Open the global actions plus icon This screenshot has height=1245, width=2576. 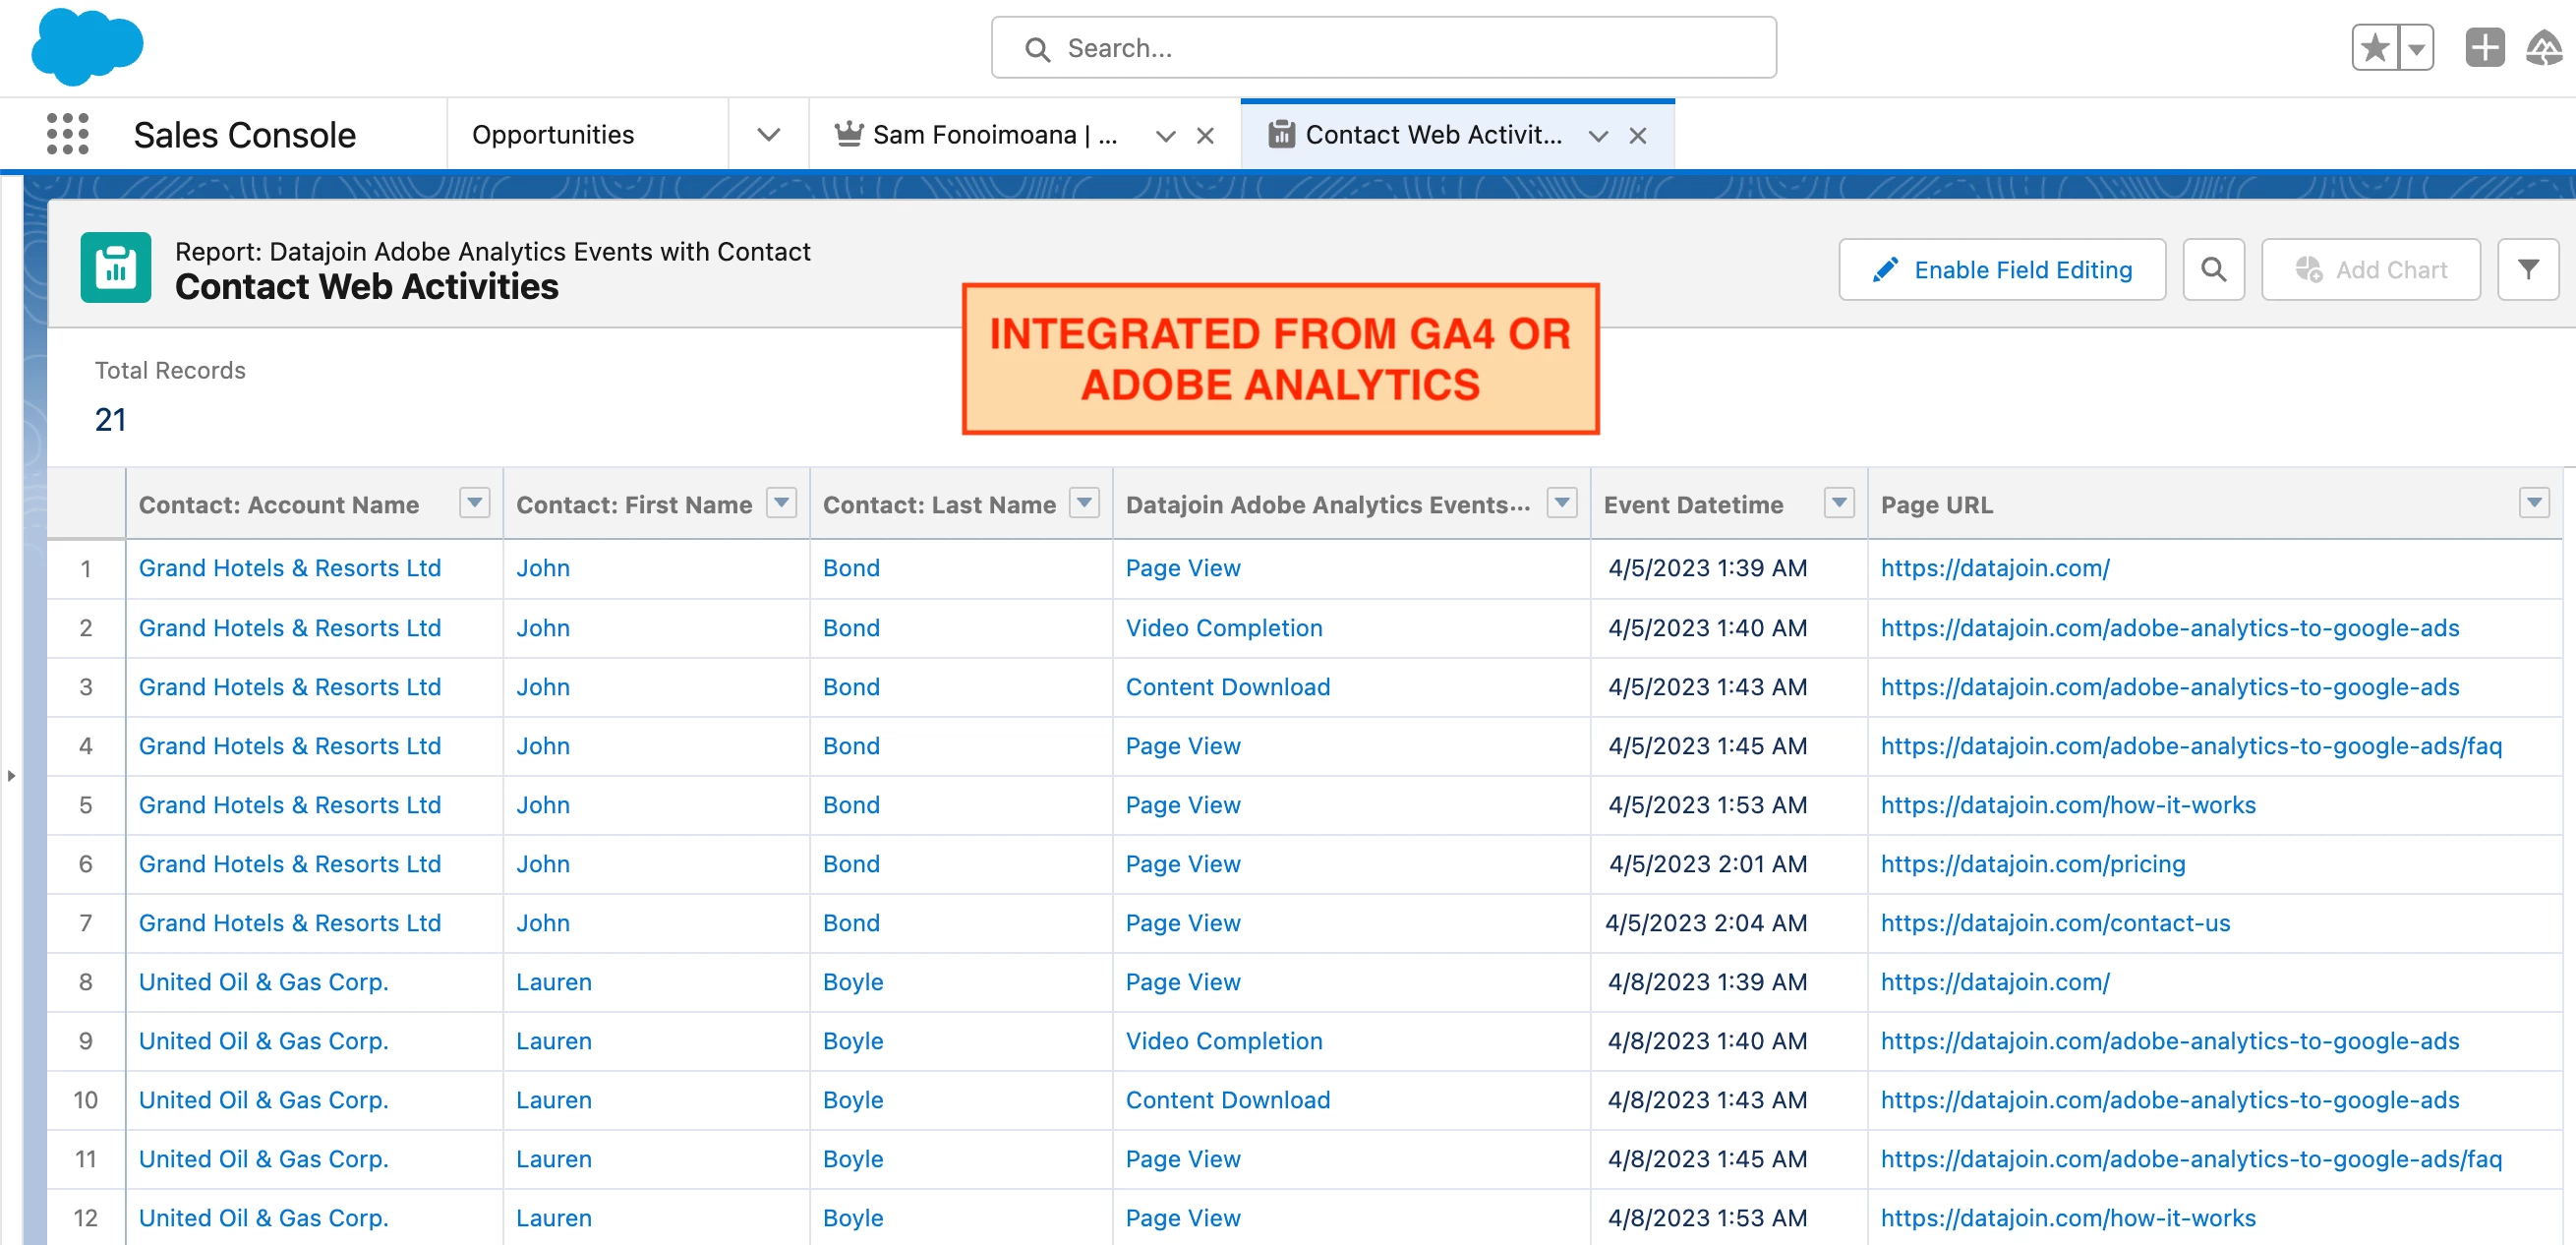click(2484, 47)
